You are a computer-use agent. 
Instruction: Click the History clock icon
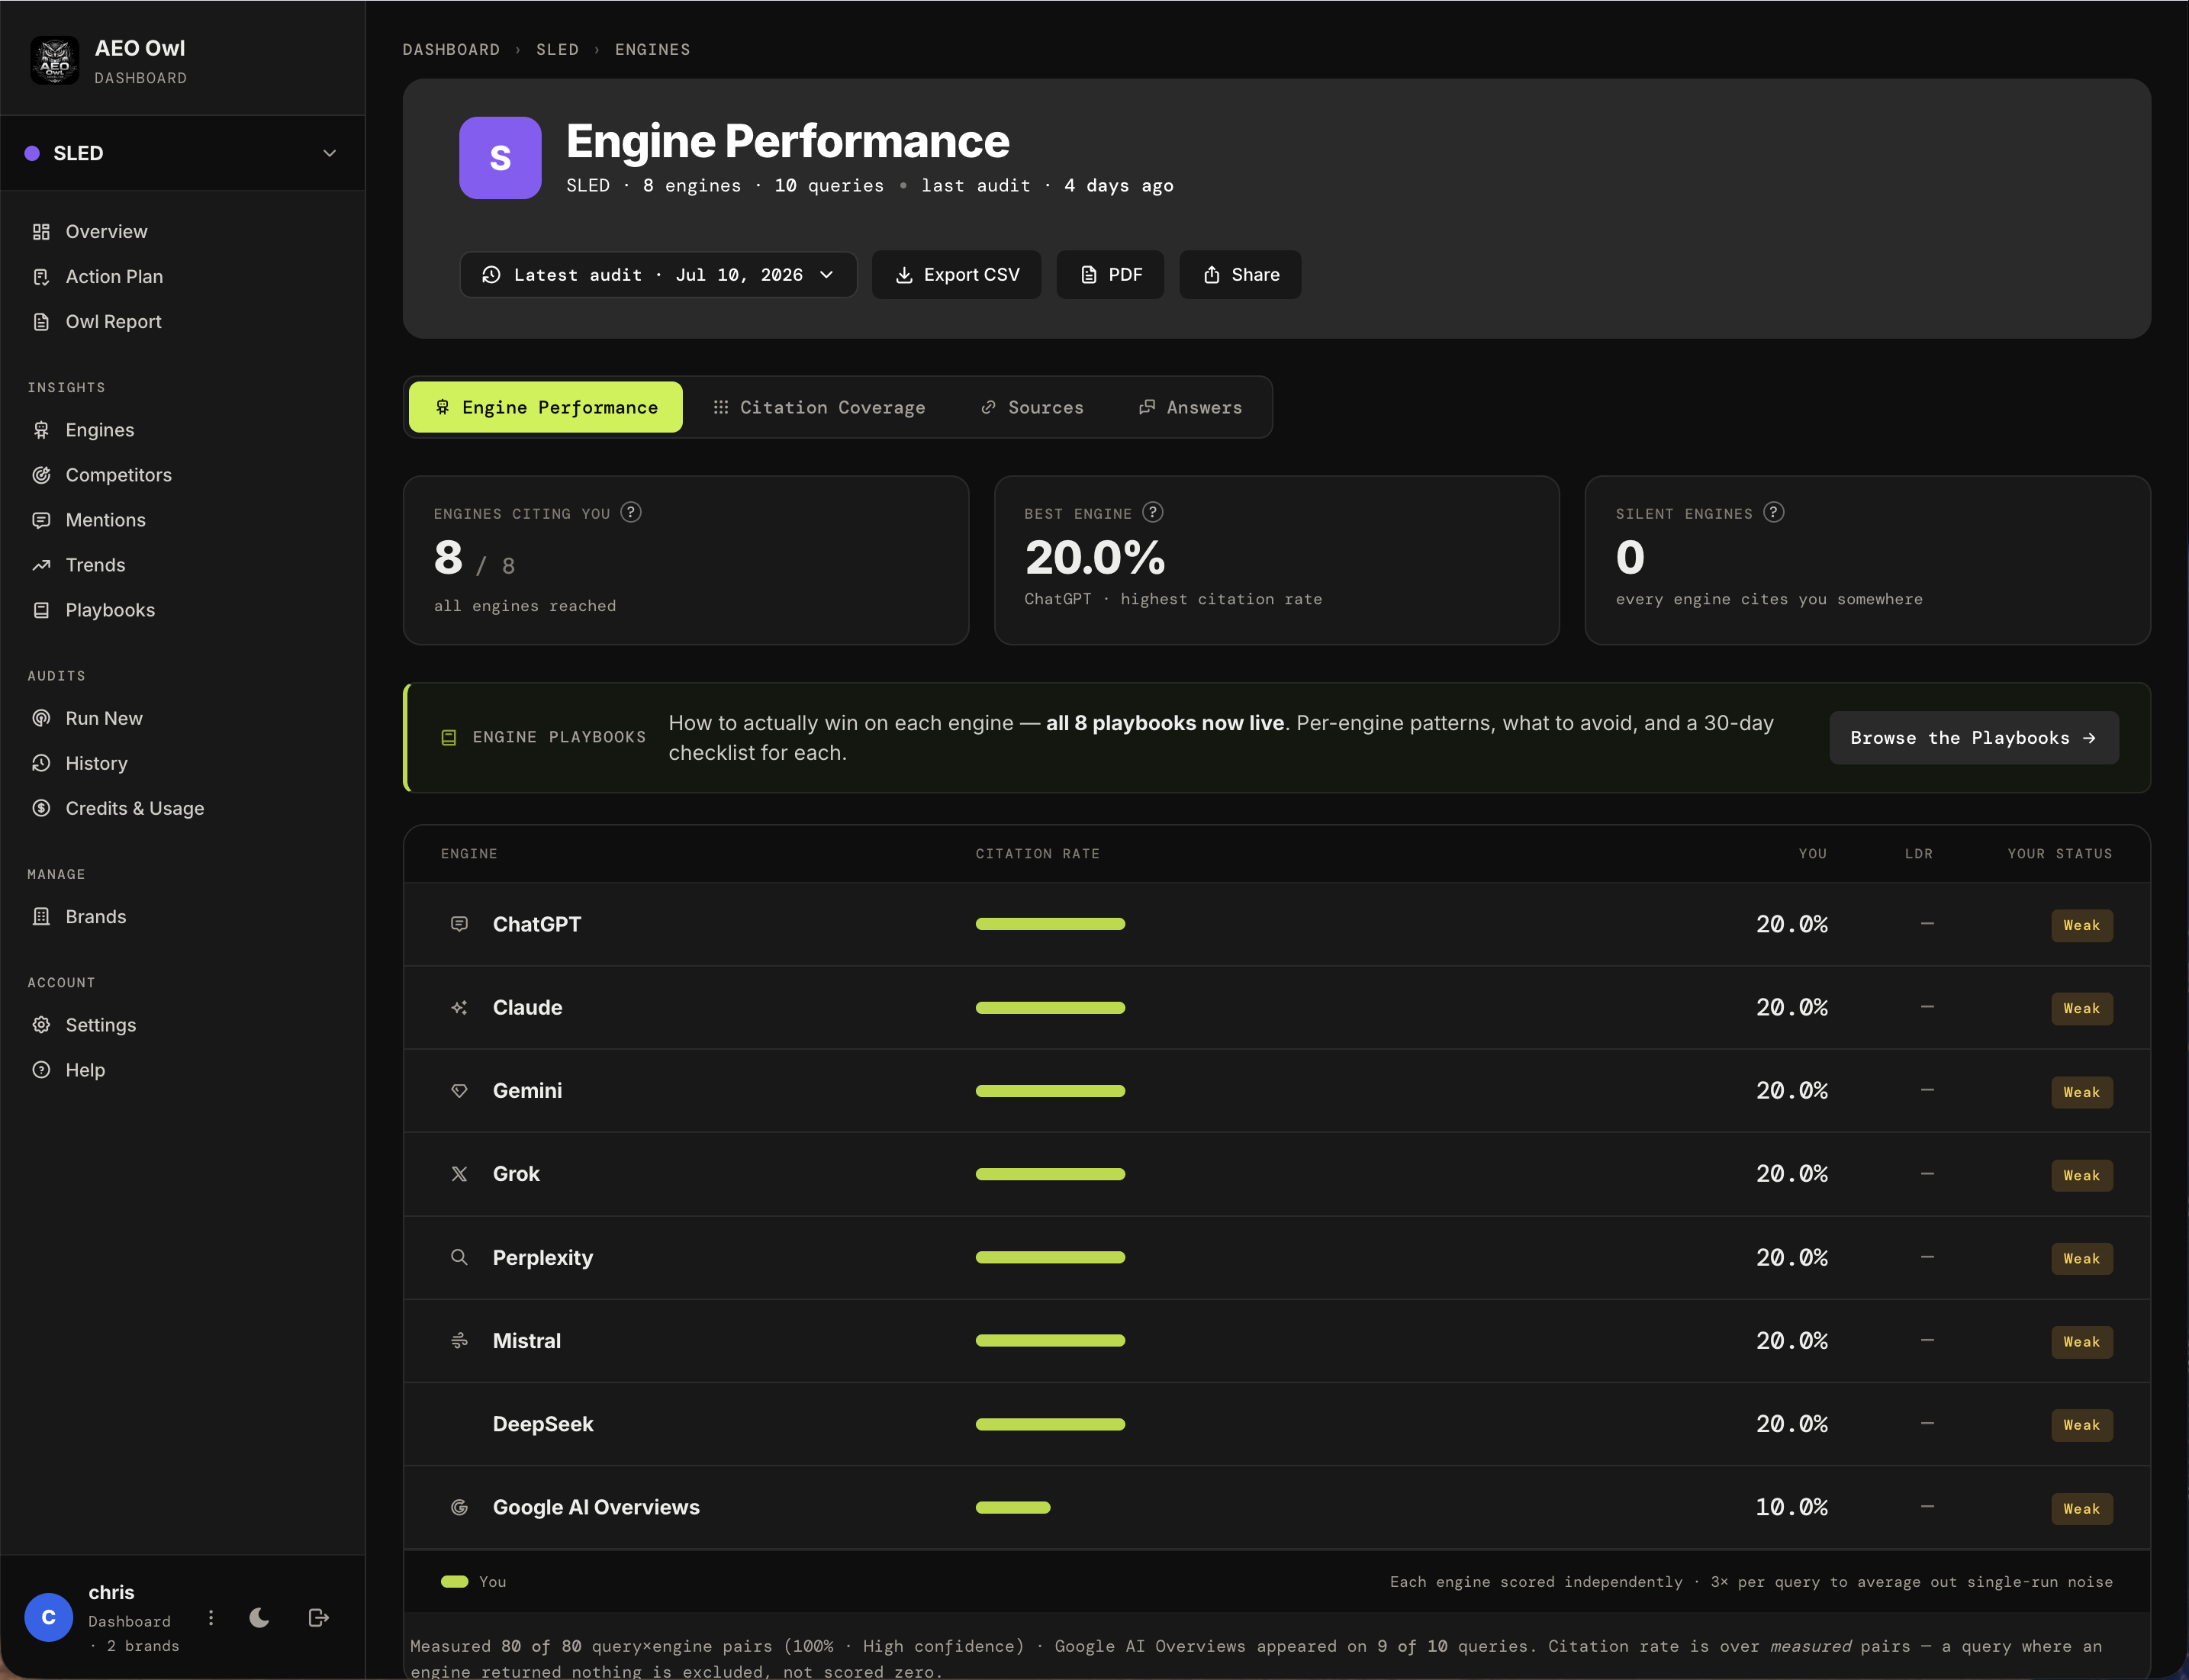click(x=41, y=763)
